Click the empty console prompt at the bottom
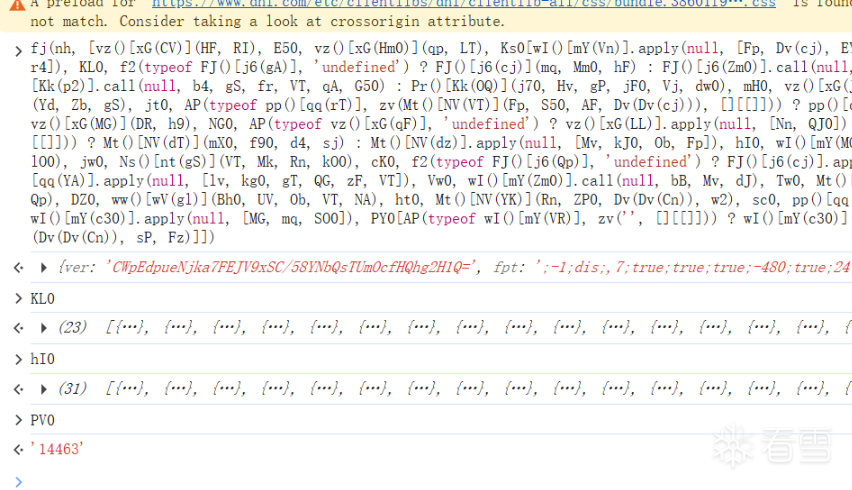The height and width of the screenshot is (490, 852). point(400,480)
